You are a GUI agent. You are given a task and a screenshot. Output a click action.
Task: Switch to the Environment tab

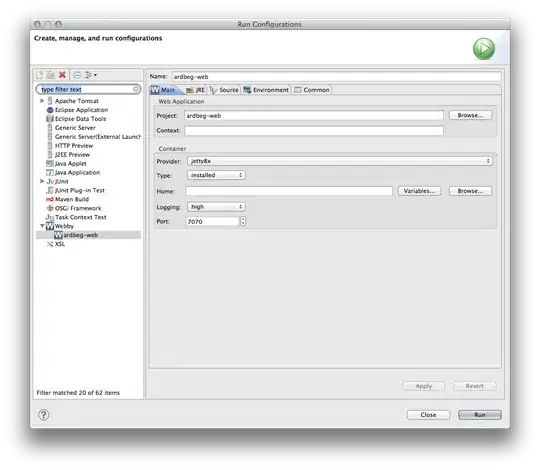pos(266,90)
